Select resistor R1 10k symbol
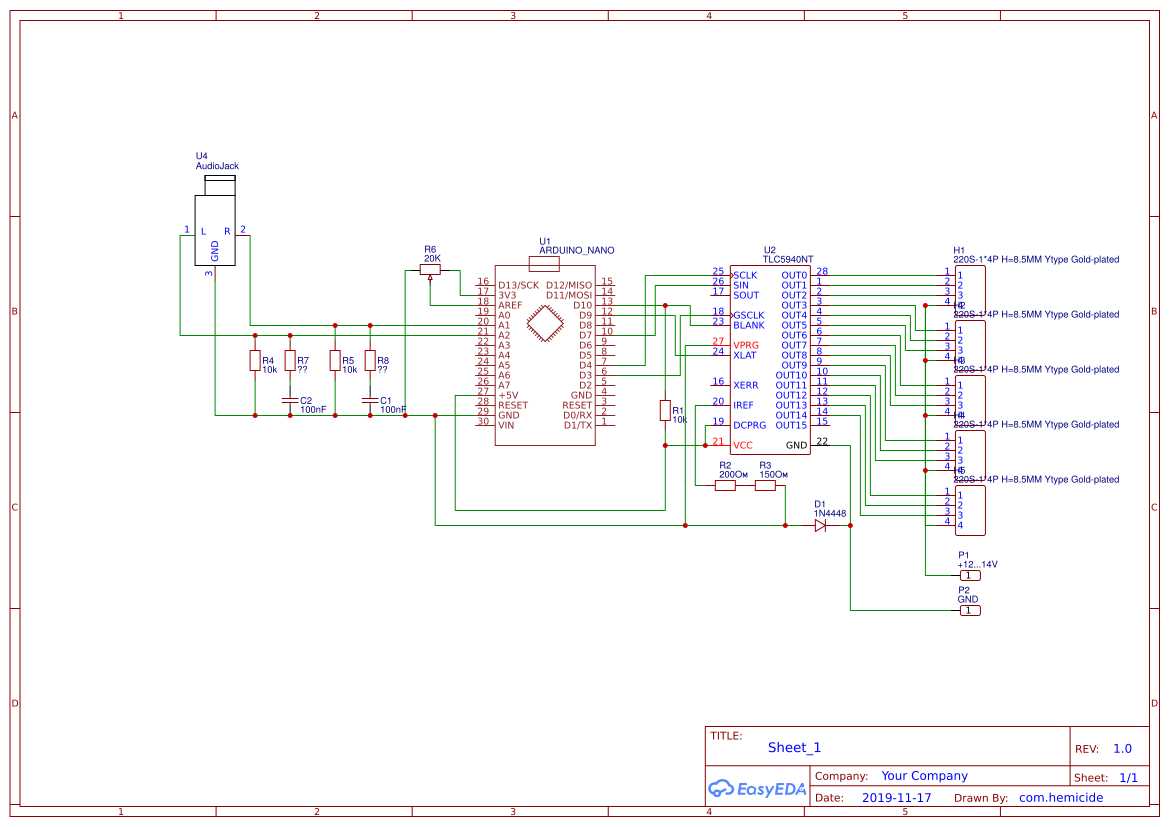This screenshot has width=1171, height=827. (665, 411)
